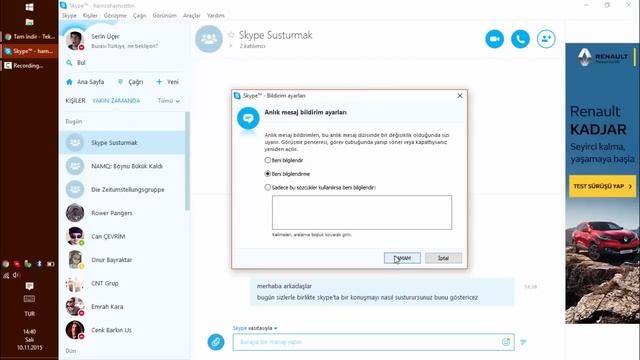Open Can ÇEVRİM contact avatar

[x=75, y=236]
